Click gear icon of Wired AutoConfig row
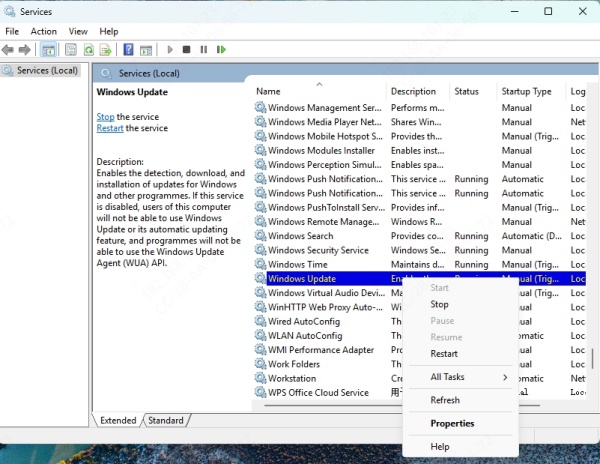Screen dimensions: 600x464 [x=260, y=321]
